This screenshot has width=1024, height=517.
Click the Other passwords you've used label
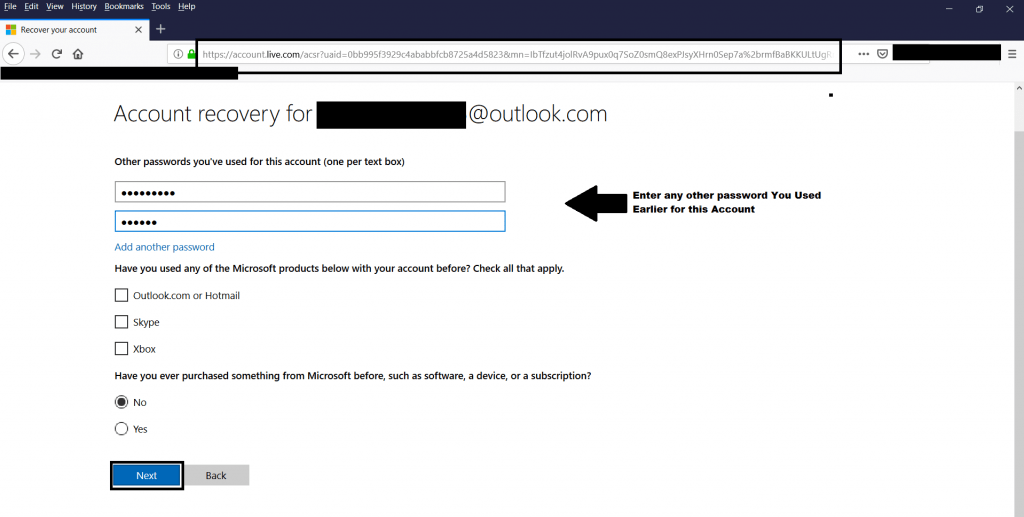coord(259,161)
